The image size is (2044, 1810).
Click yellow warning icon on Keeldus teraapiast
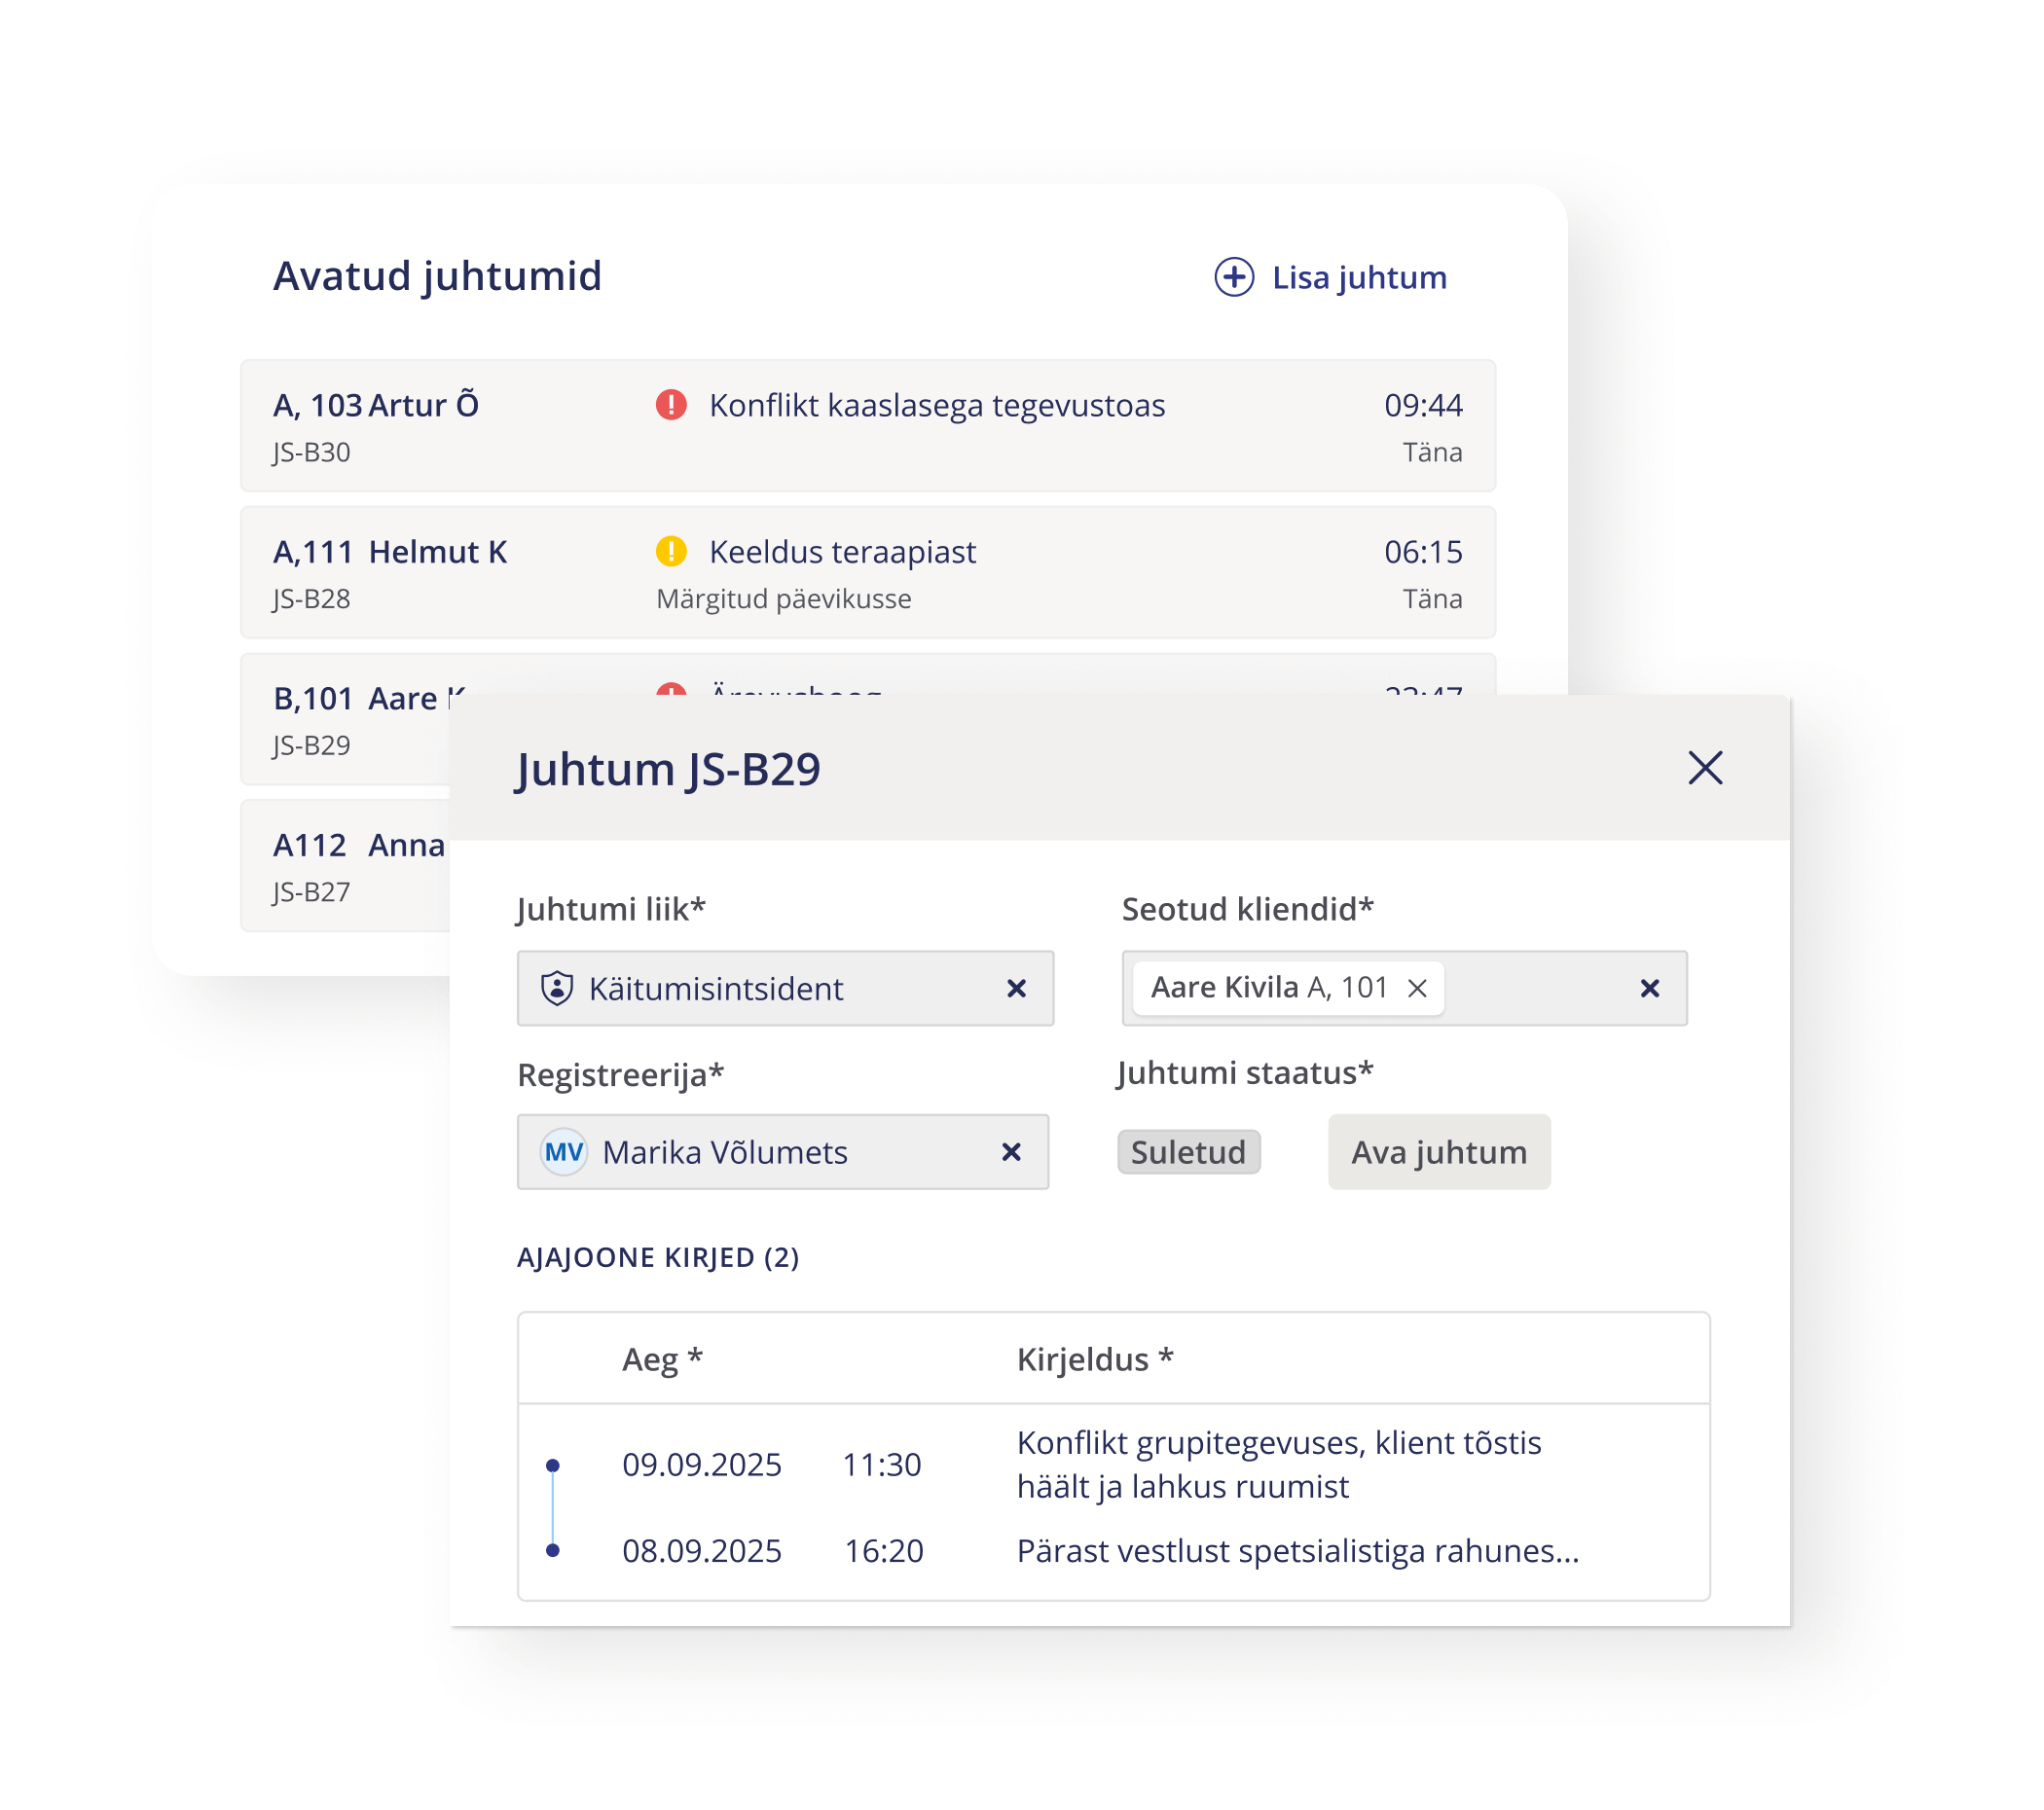pos(671,551)
